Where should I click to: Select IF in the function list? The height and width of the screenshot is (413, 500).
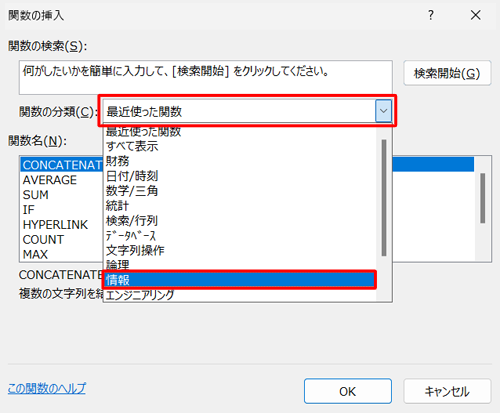[x=62, y=210]
